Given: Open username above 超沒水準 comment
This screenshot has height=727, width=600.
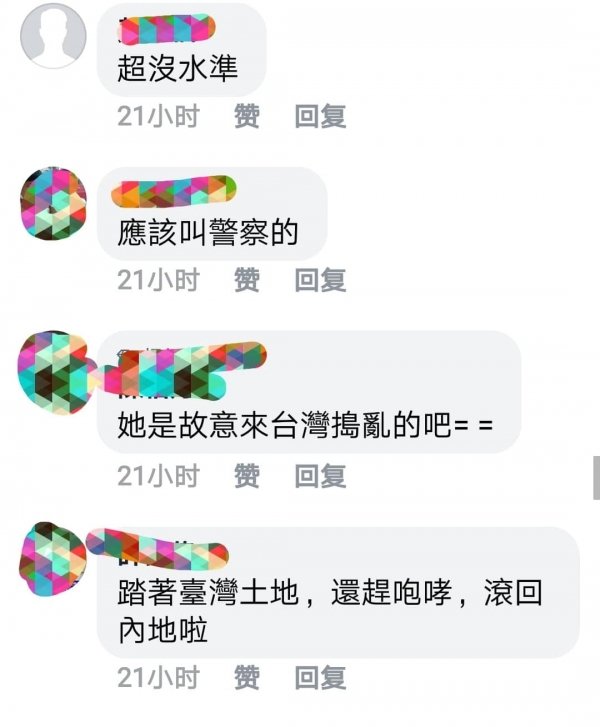Looking at the screenshot, I should tap(166, 29).
